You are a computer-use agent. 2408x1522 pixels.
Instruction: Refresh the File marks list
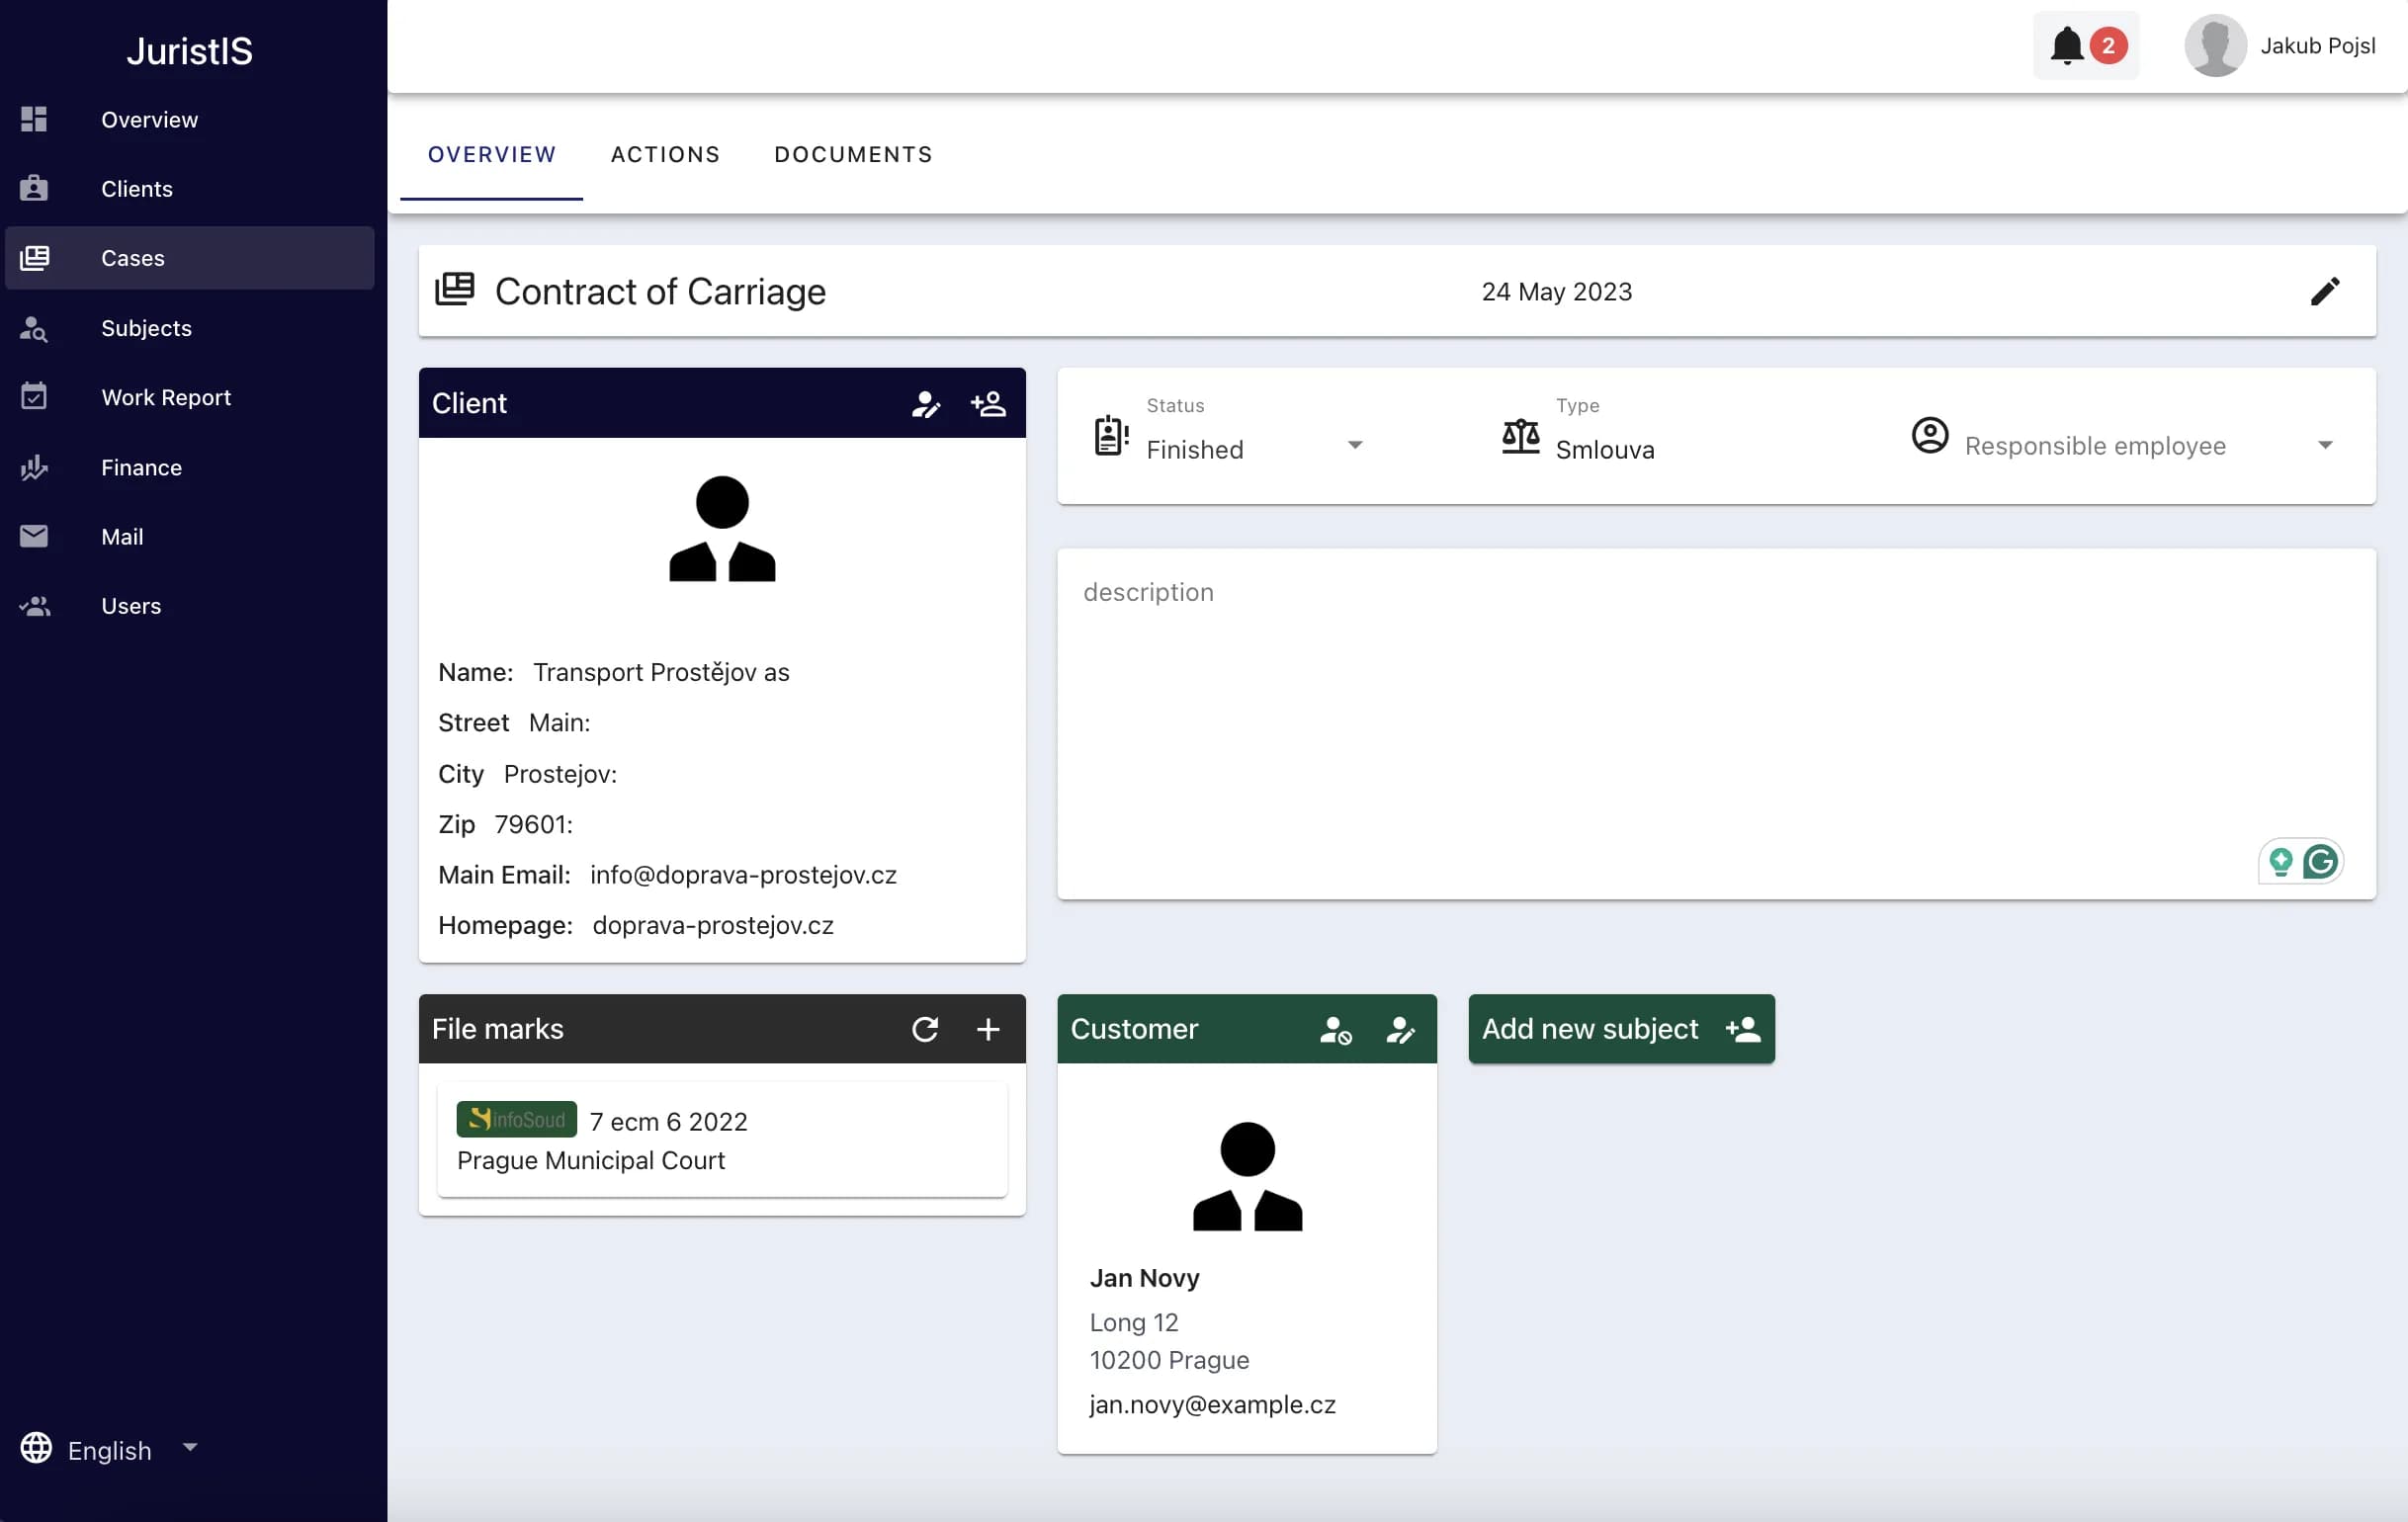[925, 1029]
